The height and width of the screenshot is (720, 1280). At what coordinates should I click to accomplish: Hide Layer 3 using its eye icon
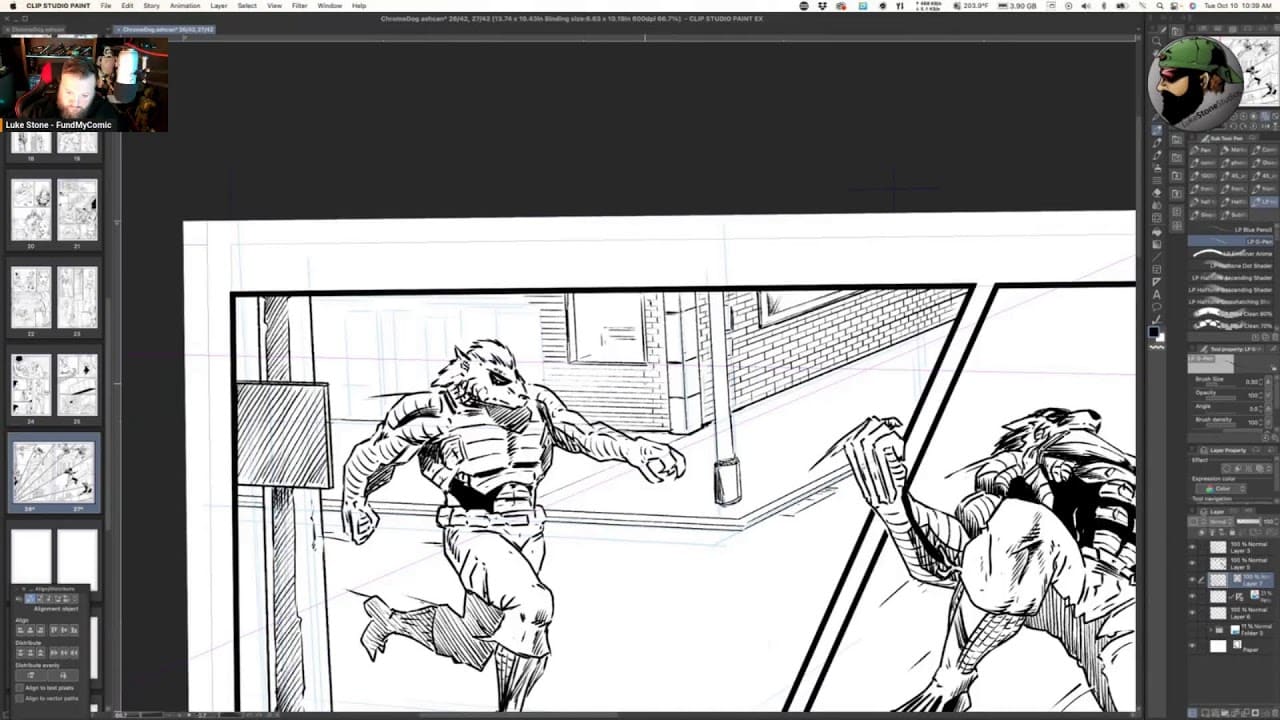pos(1191,548)
